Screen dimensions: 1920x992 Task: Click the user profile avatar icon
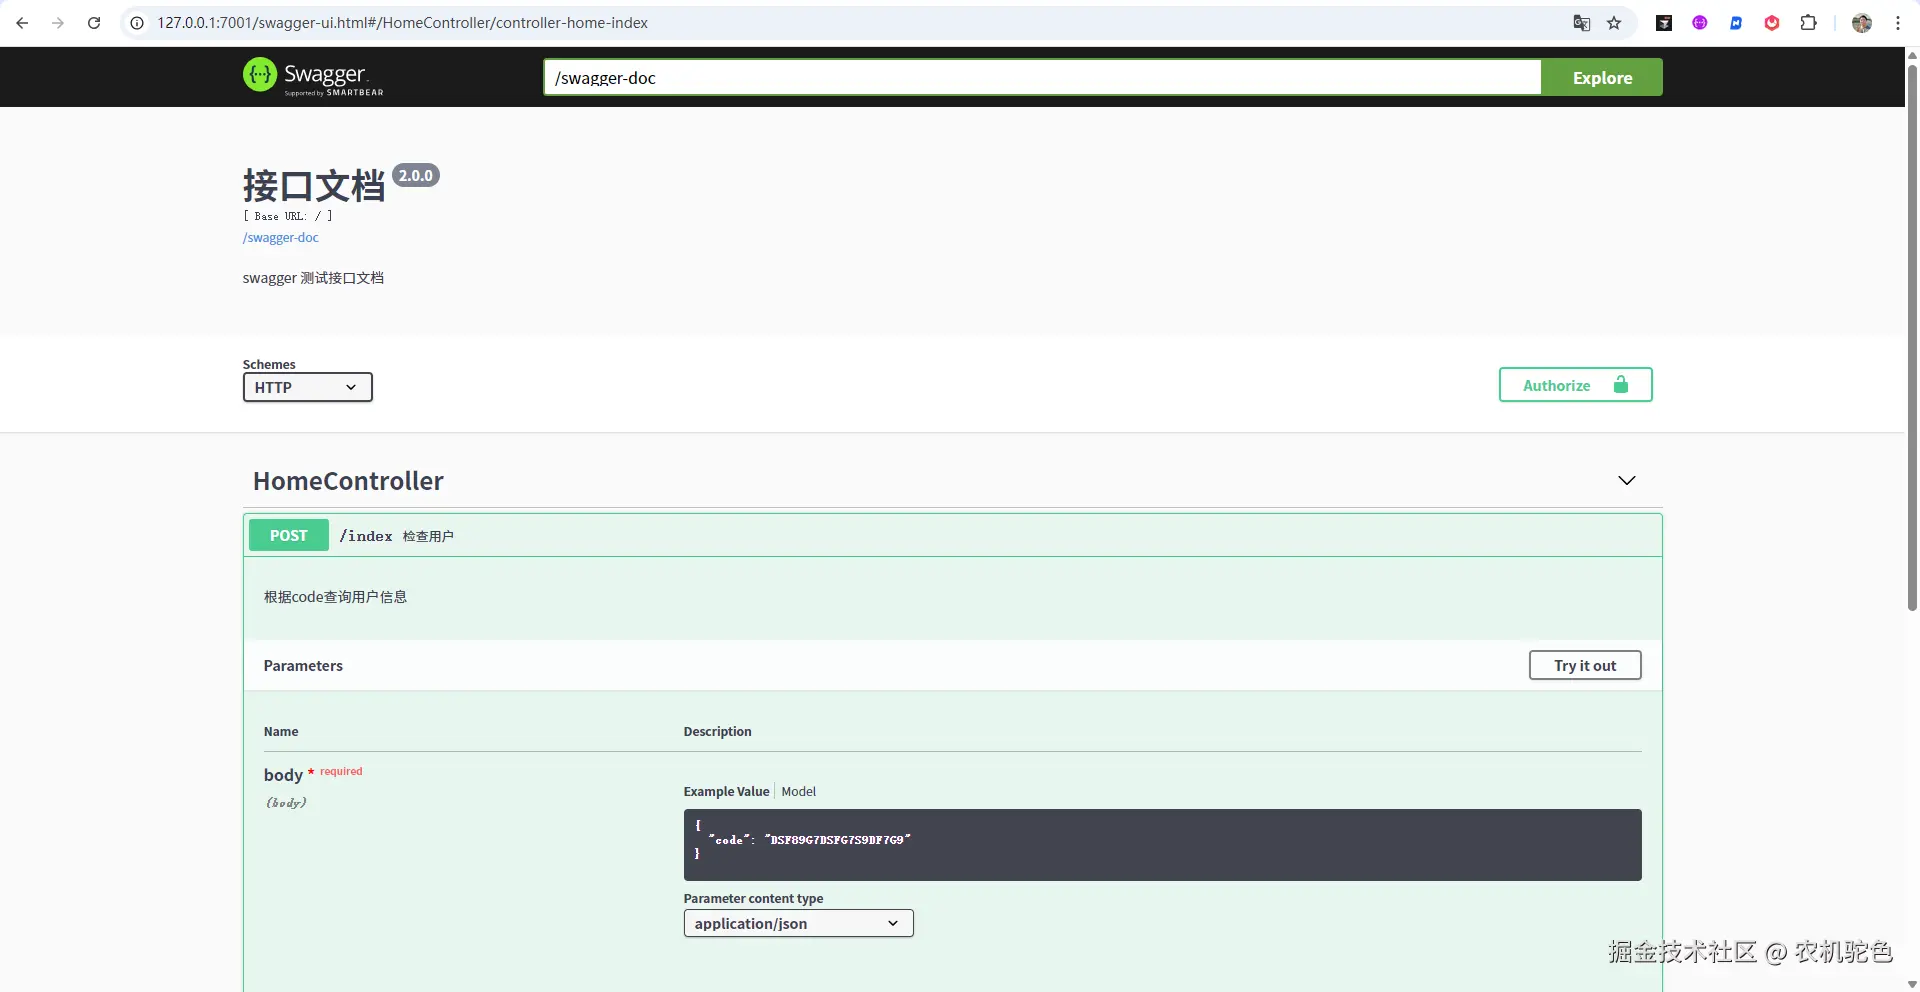(1861, 23)
